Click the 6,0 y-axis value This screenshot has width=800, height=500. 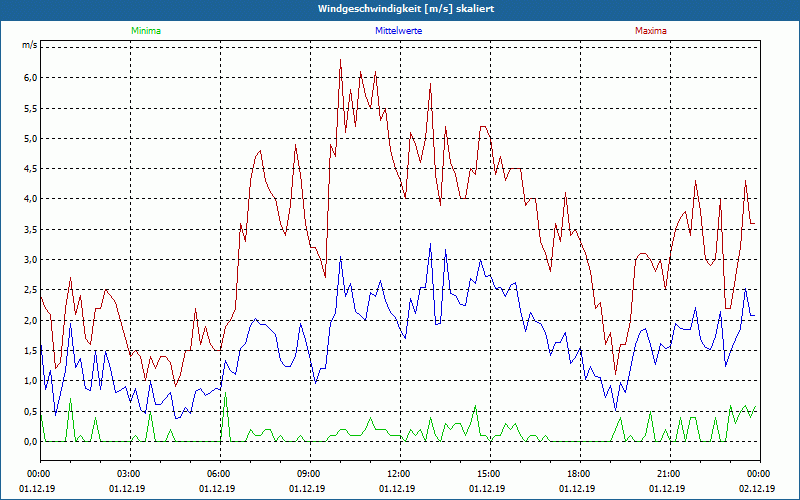click(31, 78)
